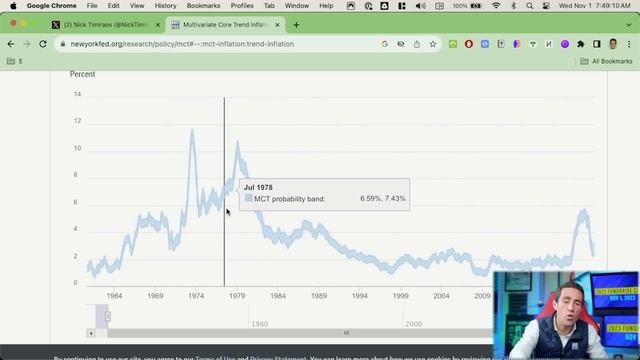Image resolution: width=640 pixels, height=360 pixels.
Task: Open the Edit menu
Action: point(113,6)
